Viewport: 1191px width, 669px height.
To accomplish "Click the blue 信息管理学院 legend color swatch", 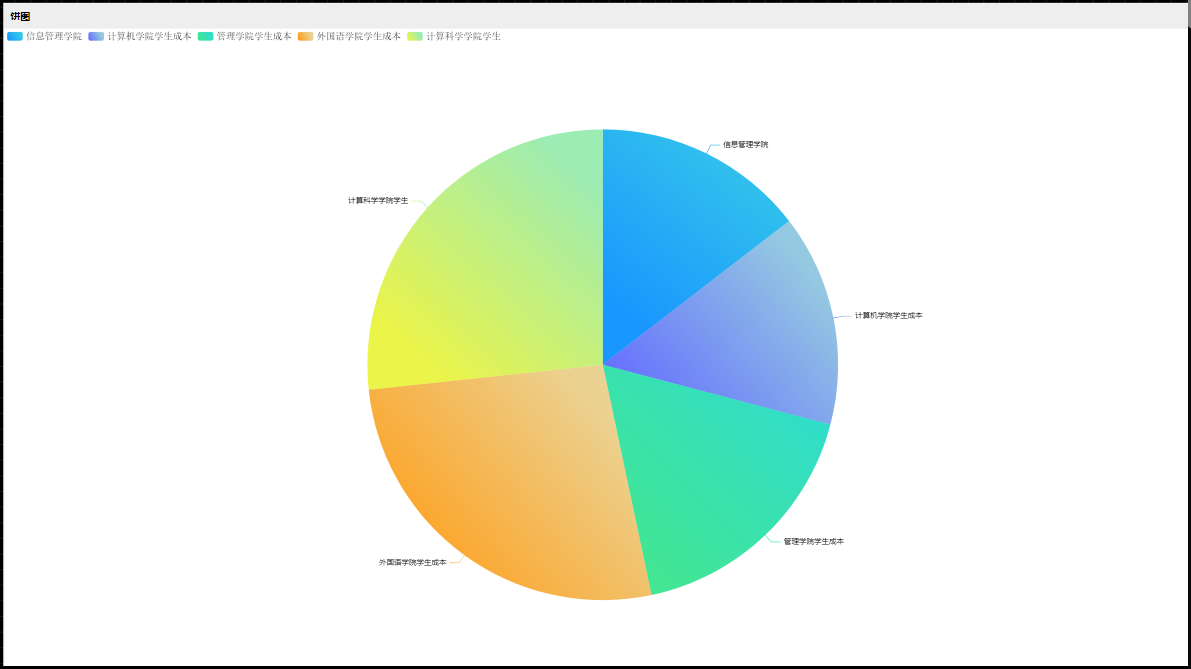I will pos(15,36).
